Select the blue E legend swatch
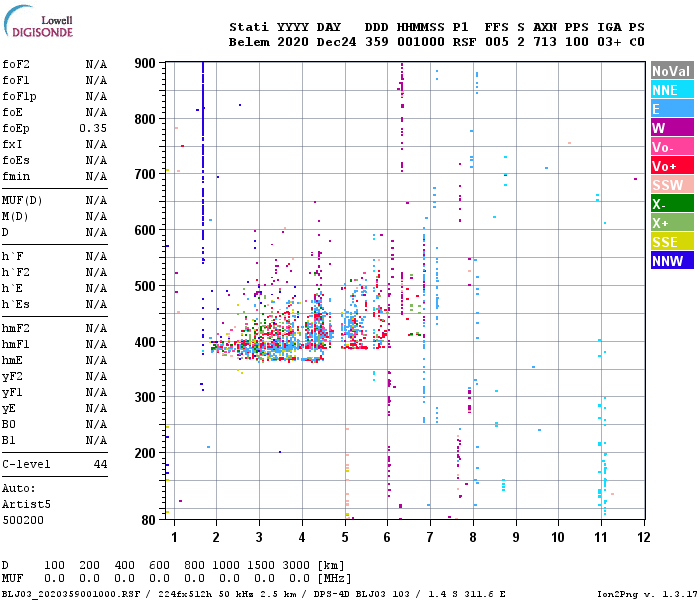 tap(672, 109)
